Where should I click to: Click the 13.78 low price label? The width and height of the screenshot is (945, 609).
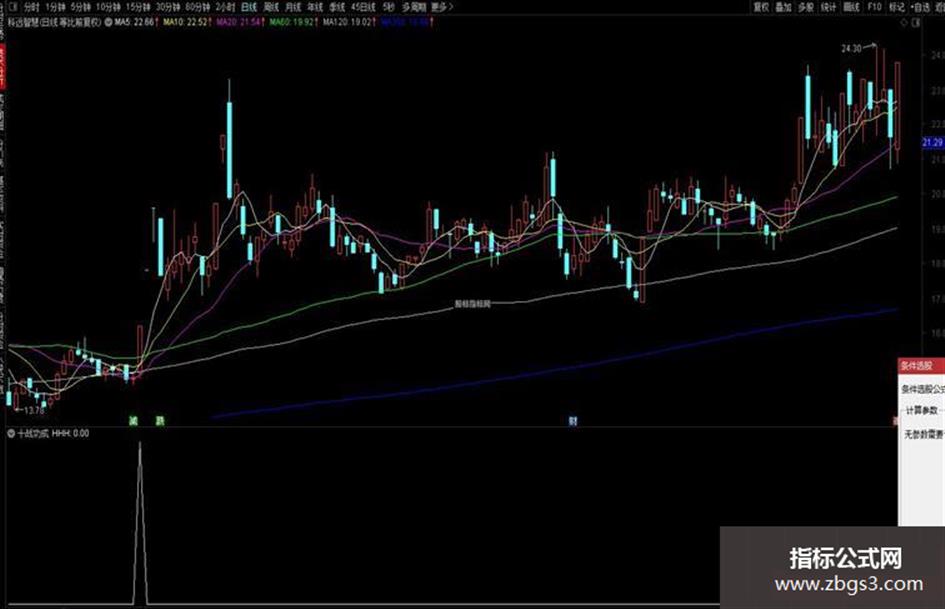34,411
